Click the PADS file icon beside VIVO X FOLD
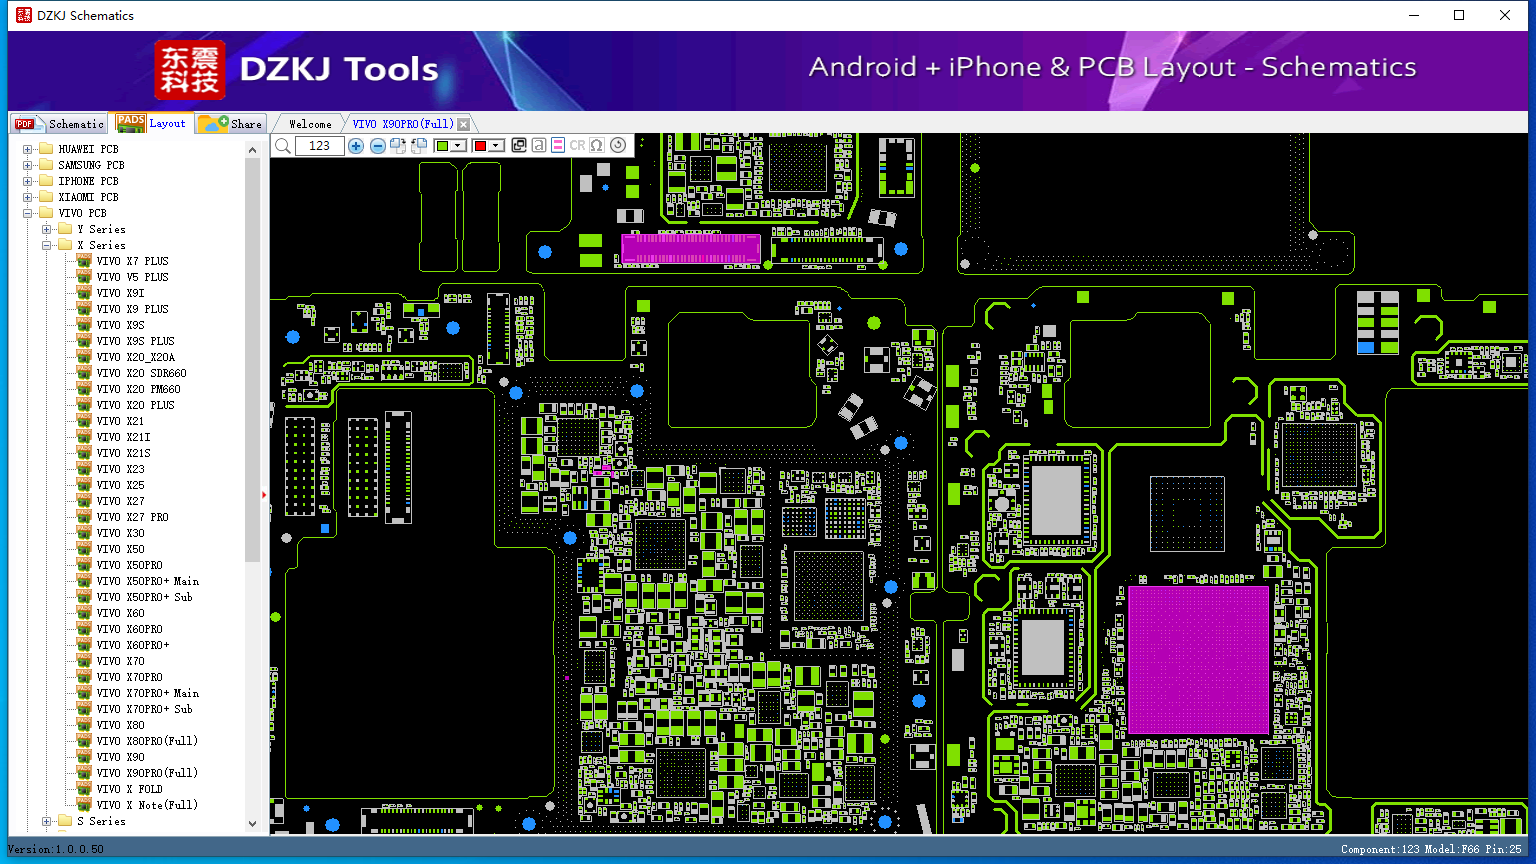This screenshot has height=864, width=1536. click(84, 789)
